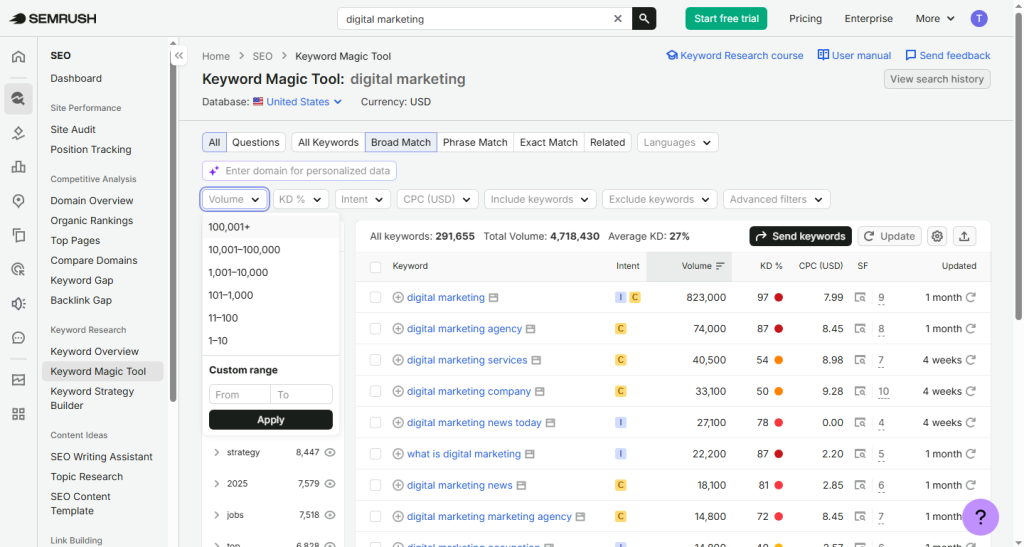Open the page icon next to 'what is digital marketing'
The height and width of the screenshot is (547, 1024).
coord(530,454)
